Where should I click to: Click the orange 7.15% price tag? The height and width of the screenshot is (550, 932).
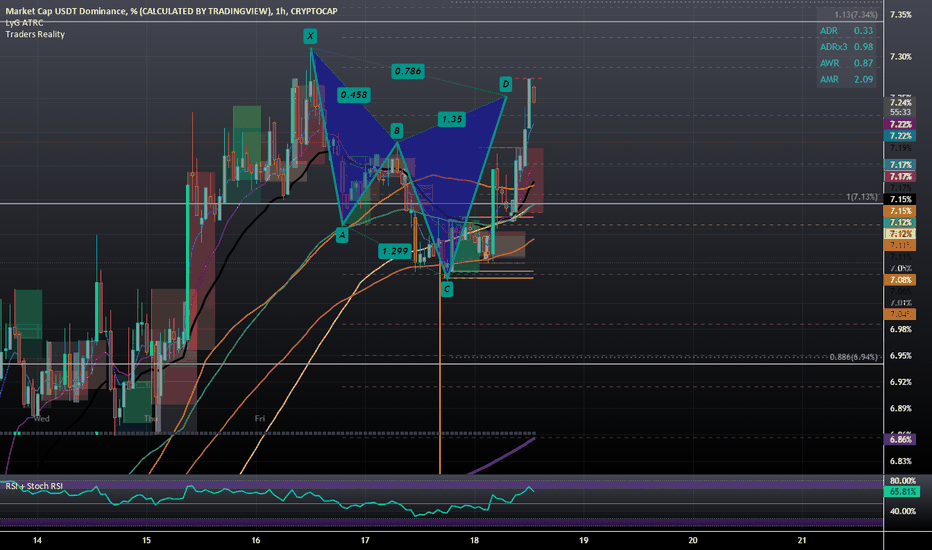tap(900, 211)
